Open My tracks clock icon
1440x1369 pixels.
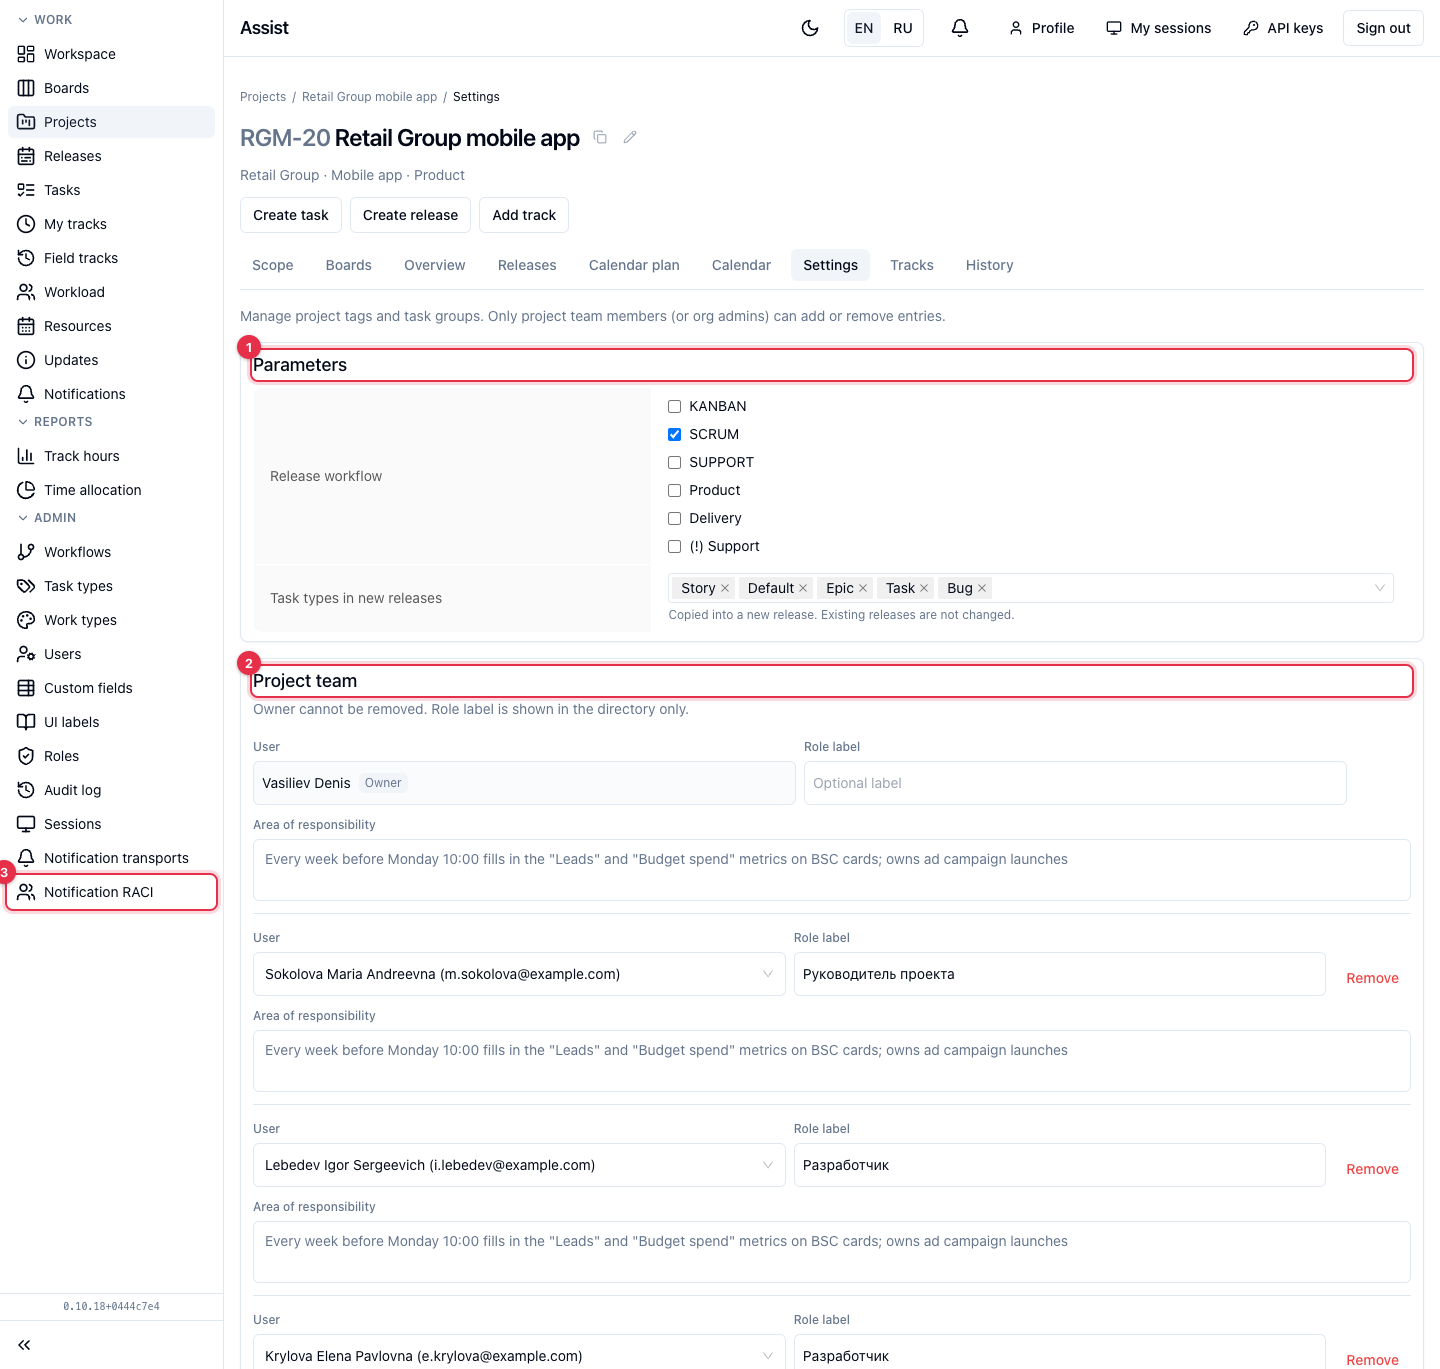pos(26,224)
